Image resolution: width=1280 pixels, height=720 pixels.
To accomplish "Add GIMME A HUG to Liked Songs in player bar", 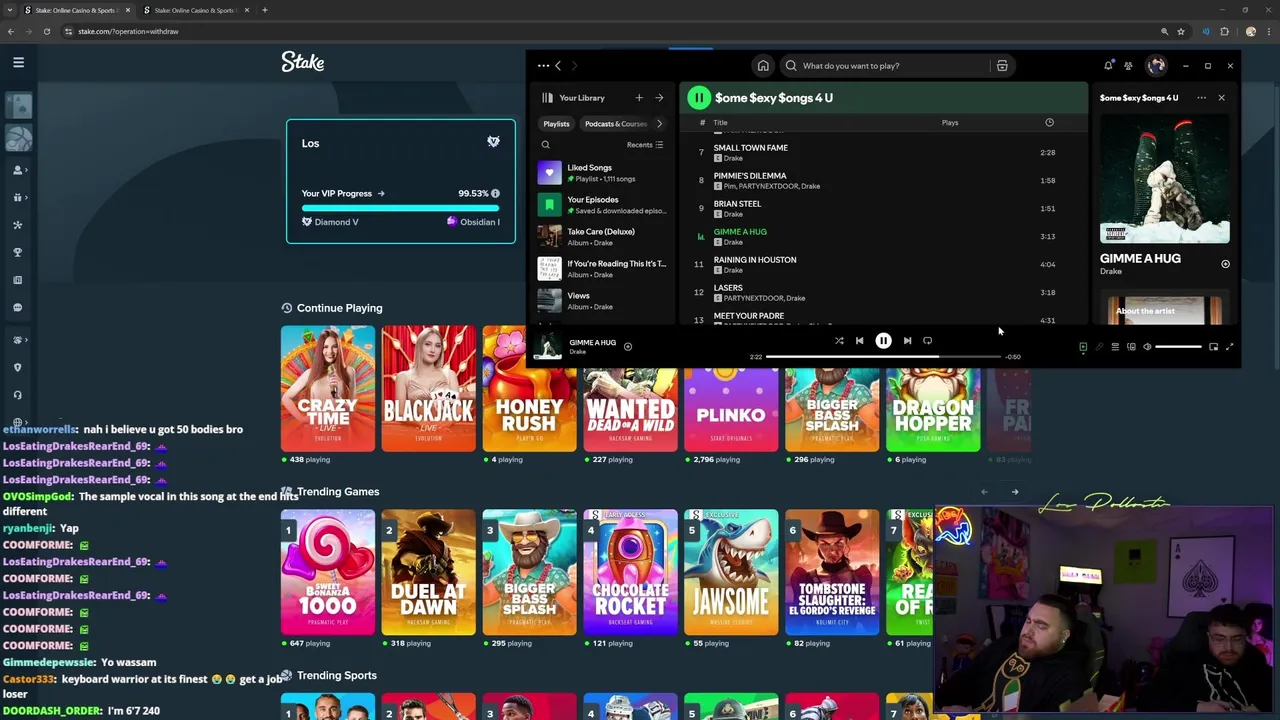I will pyautogui.click(x=628, y=347).
